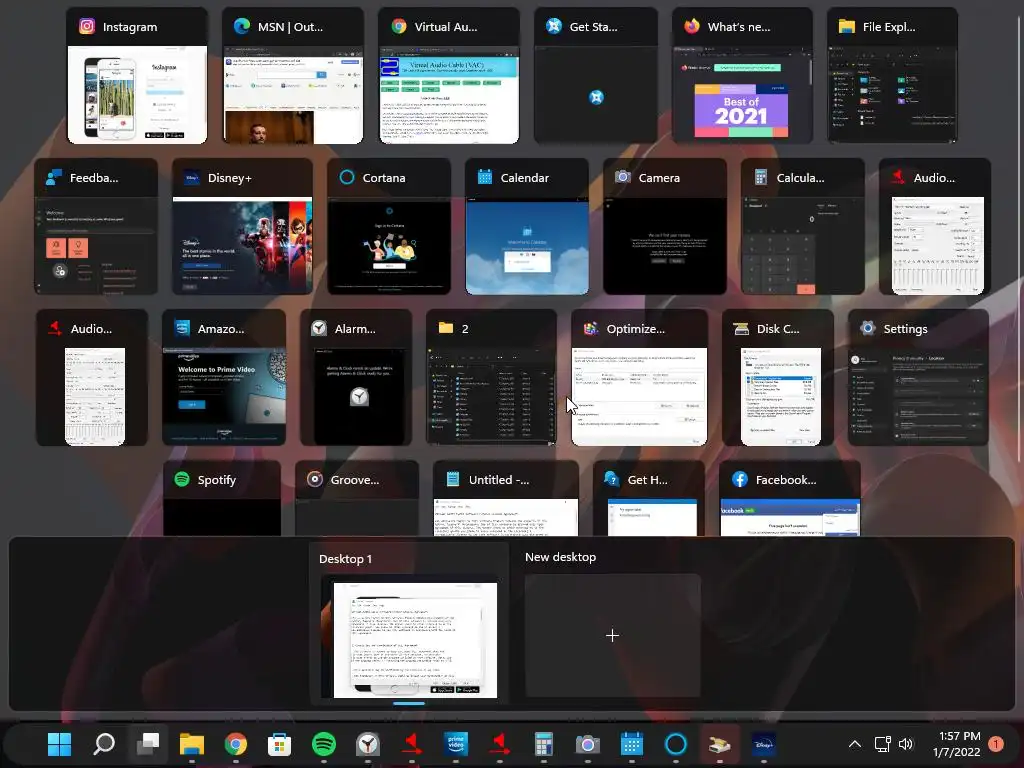Open Calculator from the taskbar

click(544, 744)
